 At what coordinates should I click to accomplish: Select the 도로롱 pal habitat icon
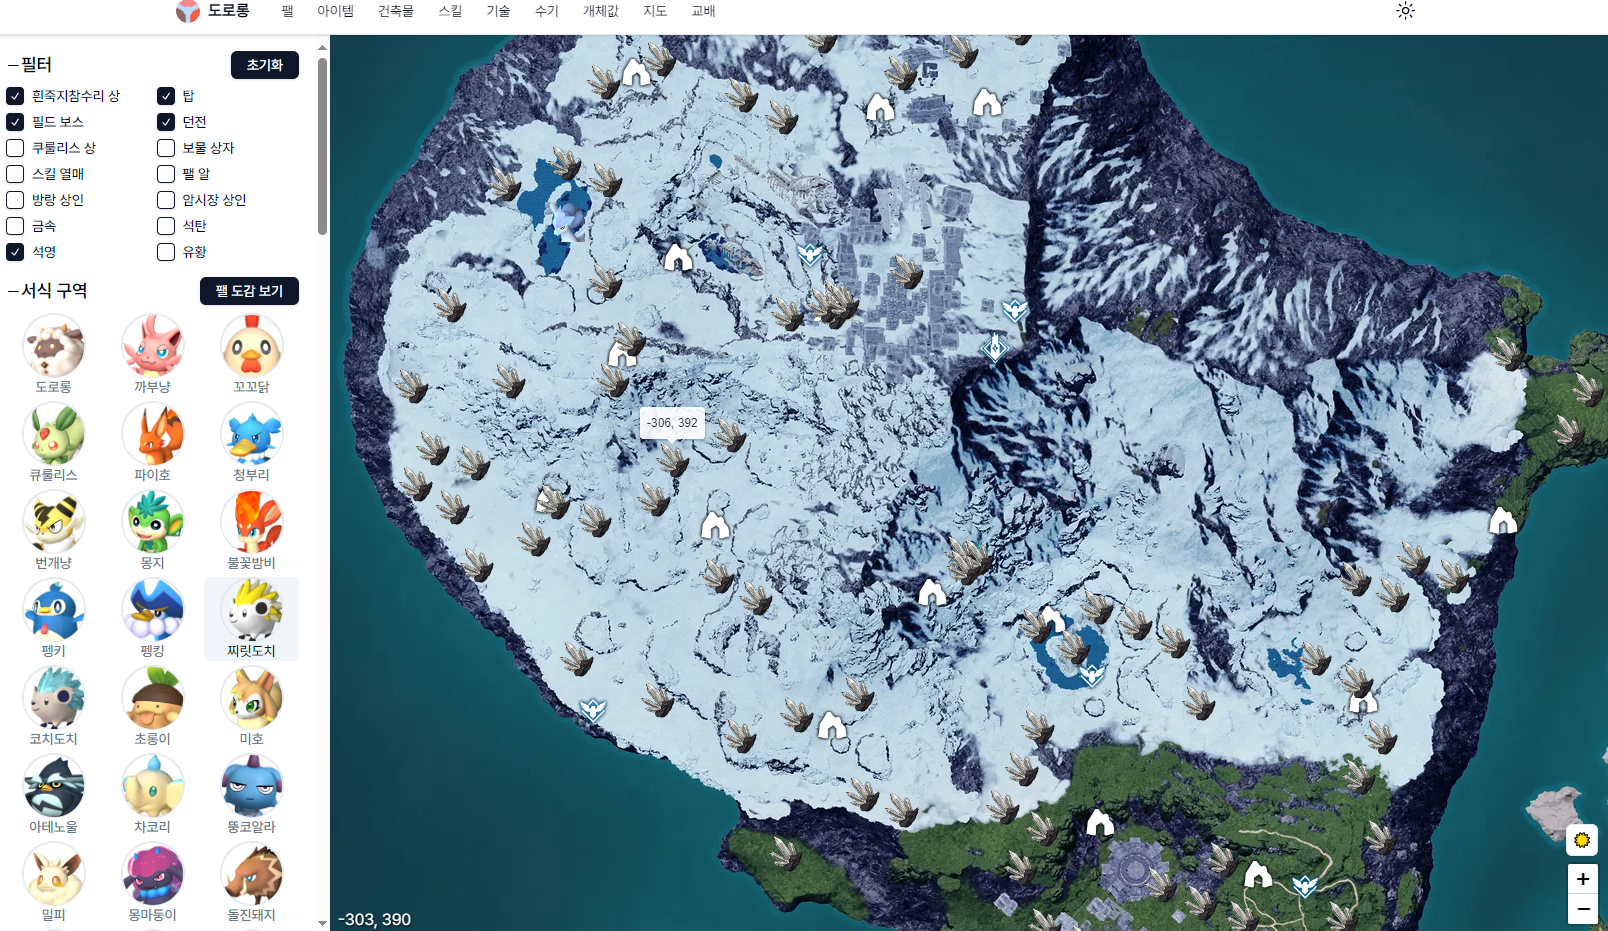pyautogui.click(x=54, y=346)
